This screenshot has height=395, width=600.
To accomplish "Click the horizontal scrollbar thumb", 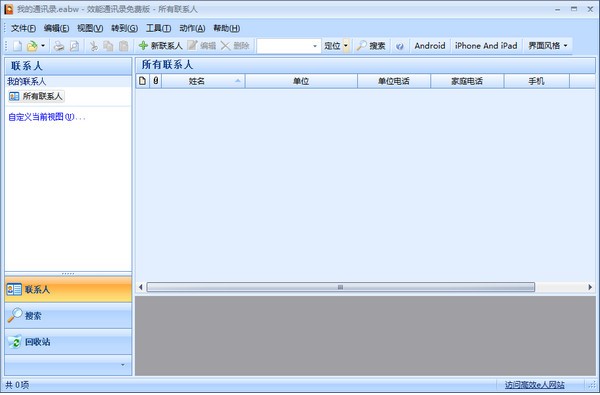I will pyautogui.click(x=341, y=287).
